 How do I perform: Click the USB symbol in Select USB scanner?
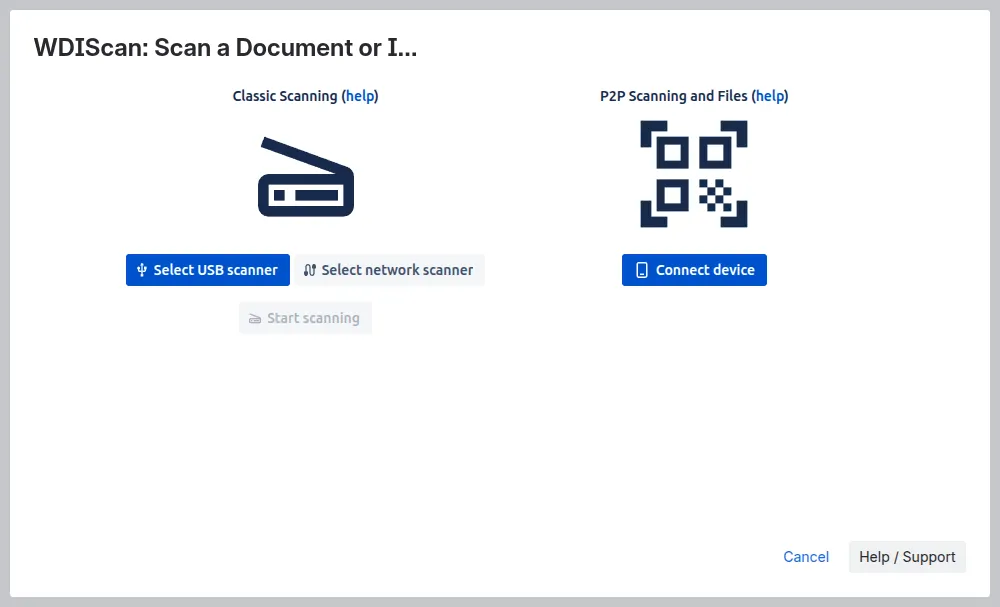point(142,270)
